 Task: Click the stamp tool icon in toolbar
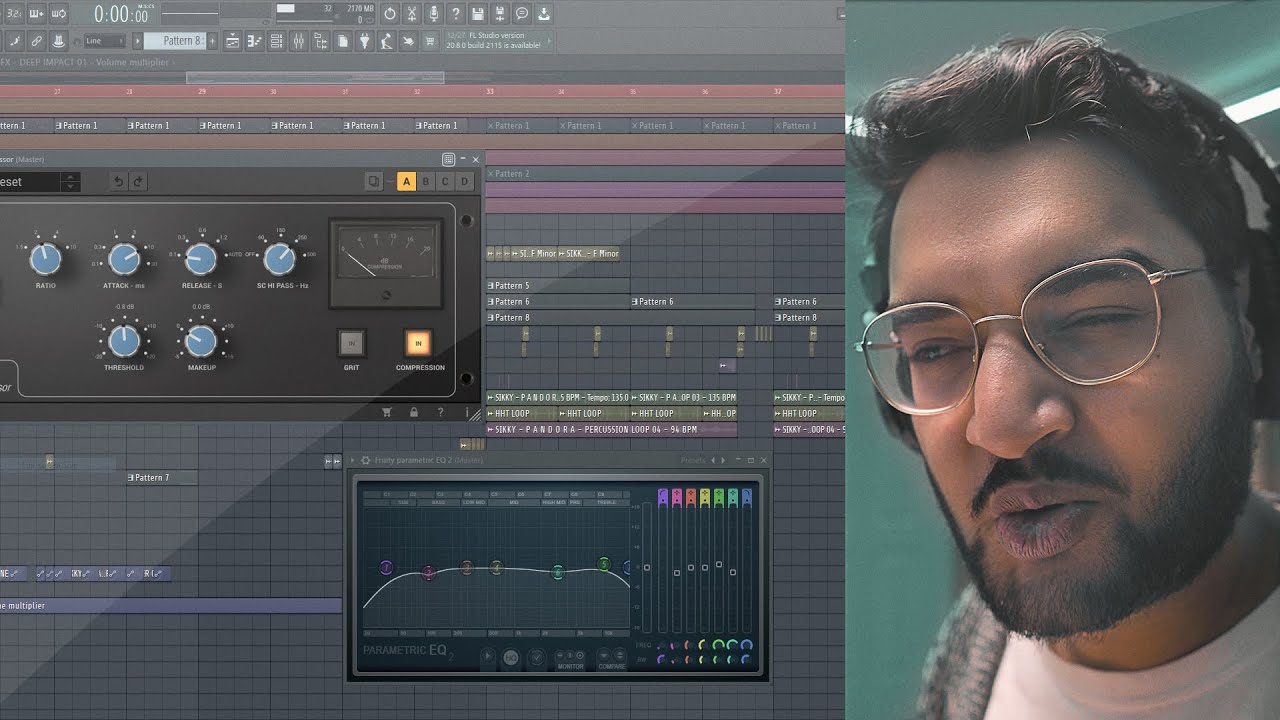pyautogui.click(x=59, y=41)
